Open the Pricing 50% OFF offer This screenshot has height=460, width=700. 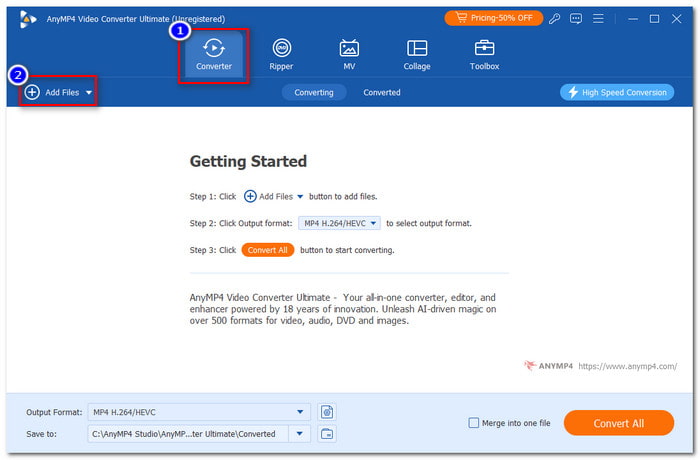(494, 18)
